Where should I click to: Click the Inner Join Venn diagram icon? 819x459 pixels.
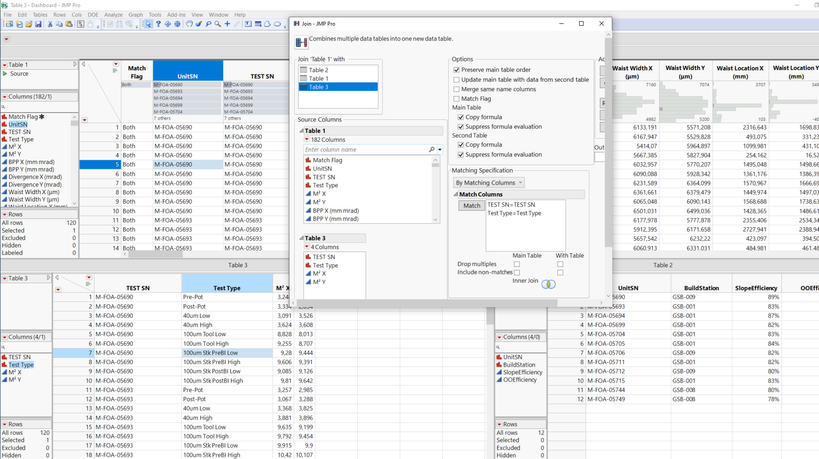548,284
